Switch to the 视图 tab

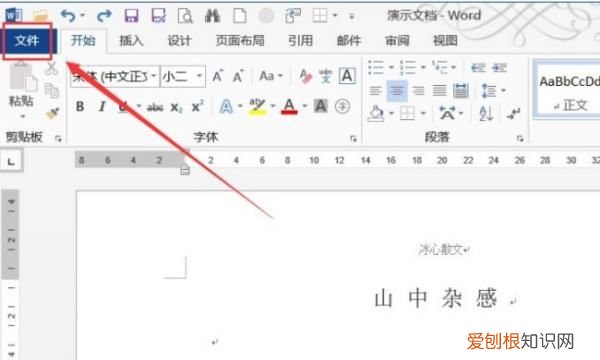coord(445,41)
